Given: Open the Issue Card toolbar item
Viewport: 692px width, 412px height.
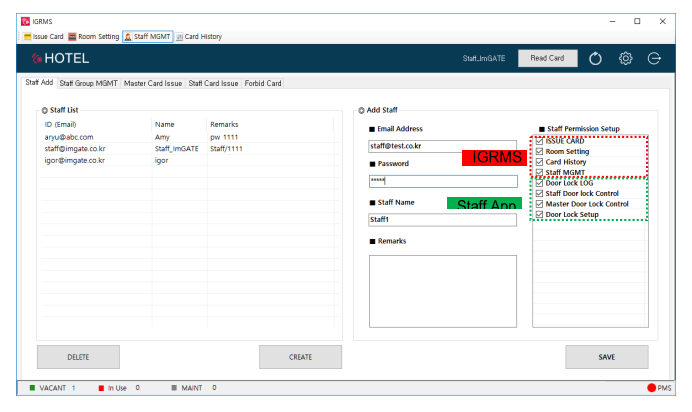Looking at the screenshot, I should (43, 37).
